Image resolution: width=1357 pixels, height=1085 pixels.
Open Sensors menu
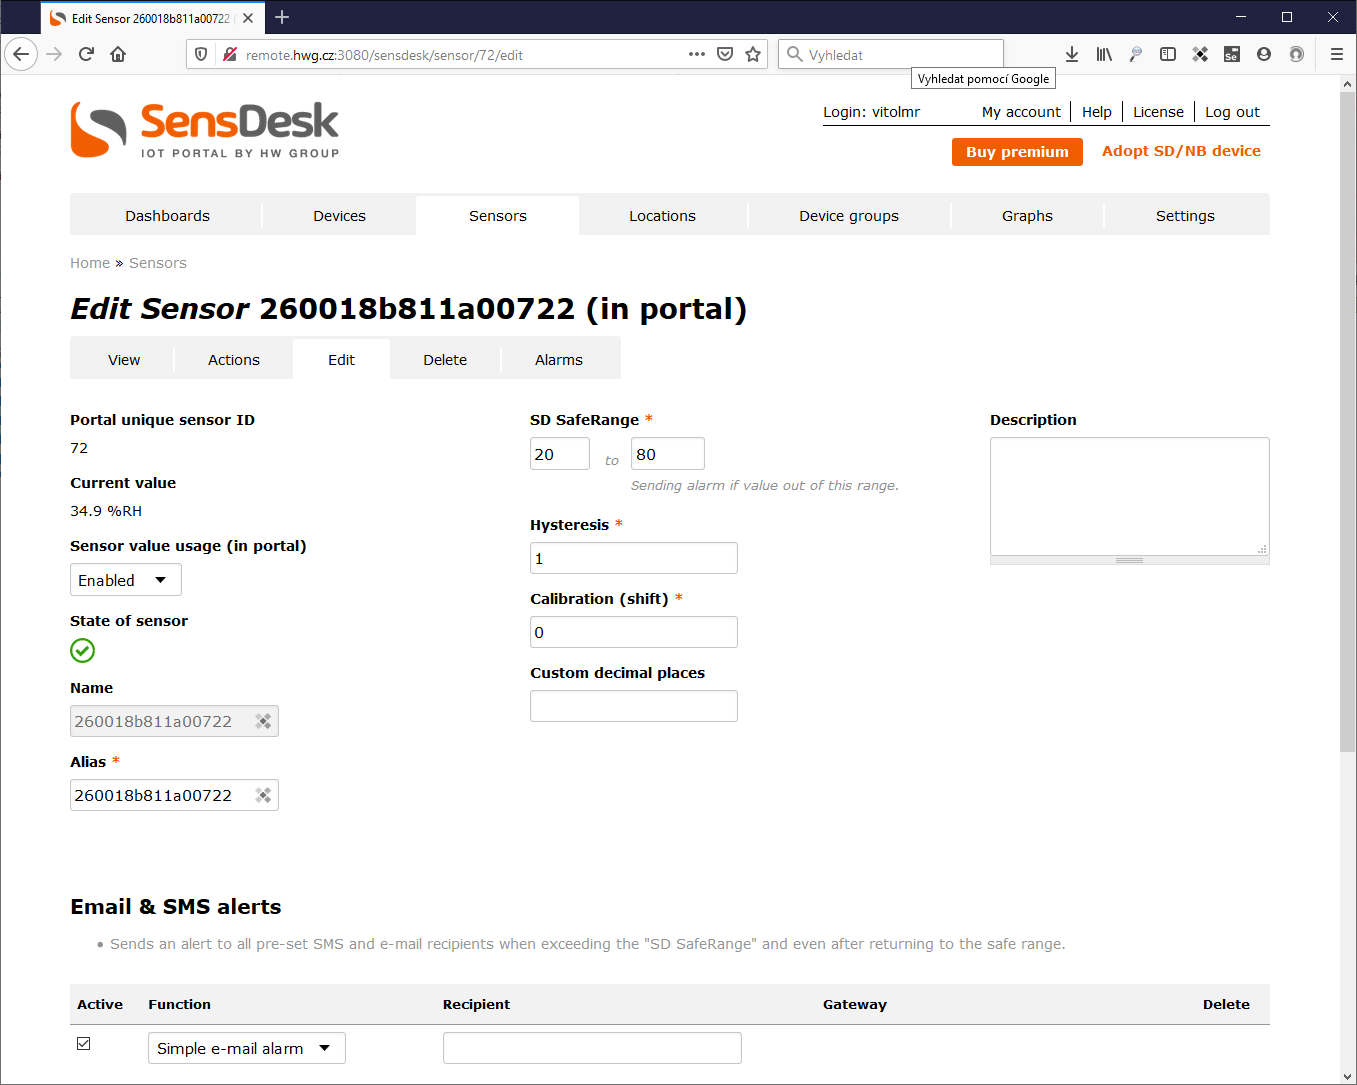click(498, 216)
